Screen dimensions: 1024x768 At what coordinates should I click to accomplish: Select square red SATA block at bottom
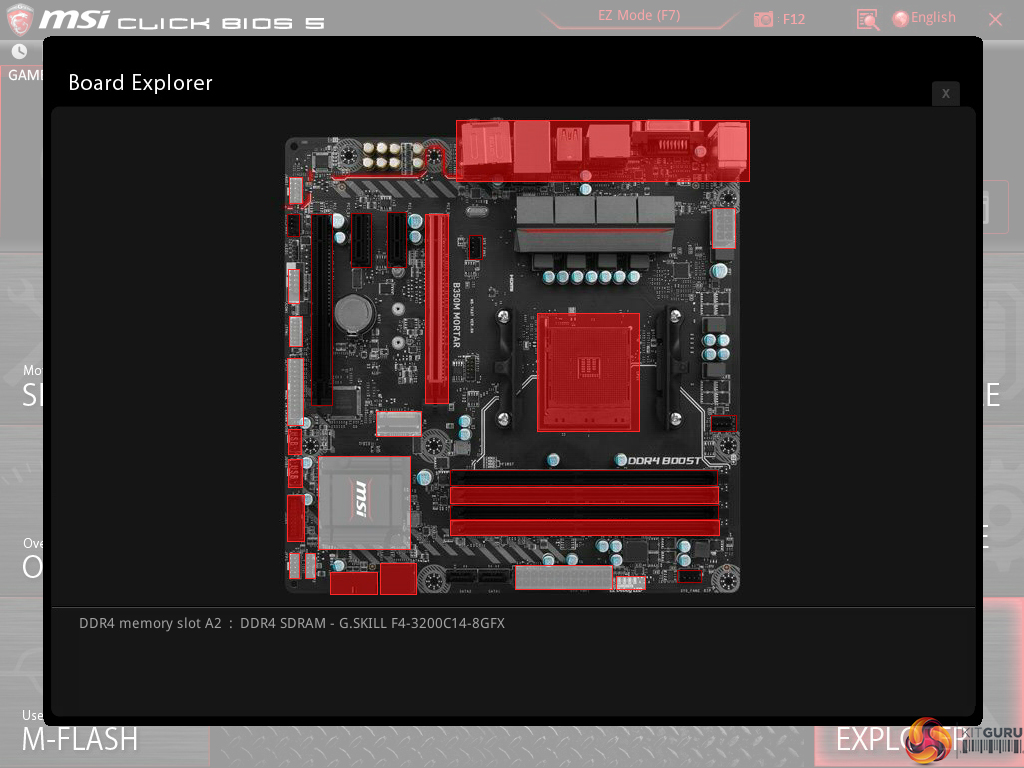pos(398,579)
